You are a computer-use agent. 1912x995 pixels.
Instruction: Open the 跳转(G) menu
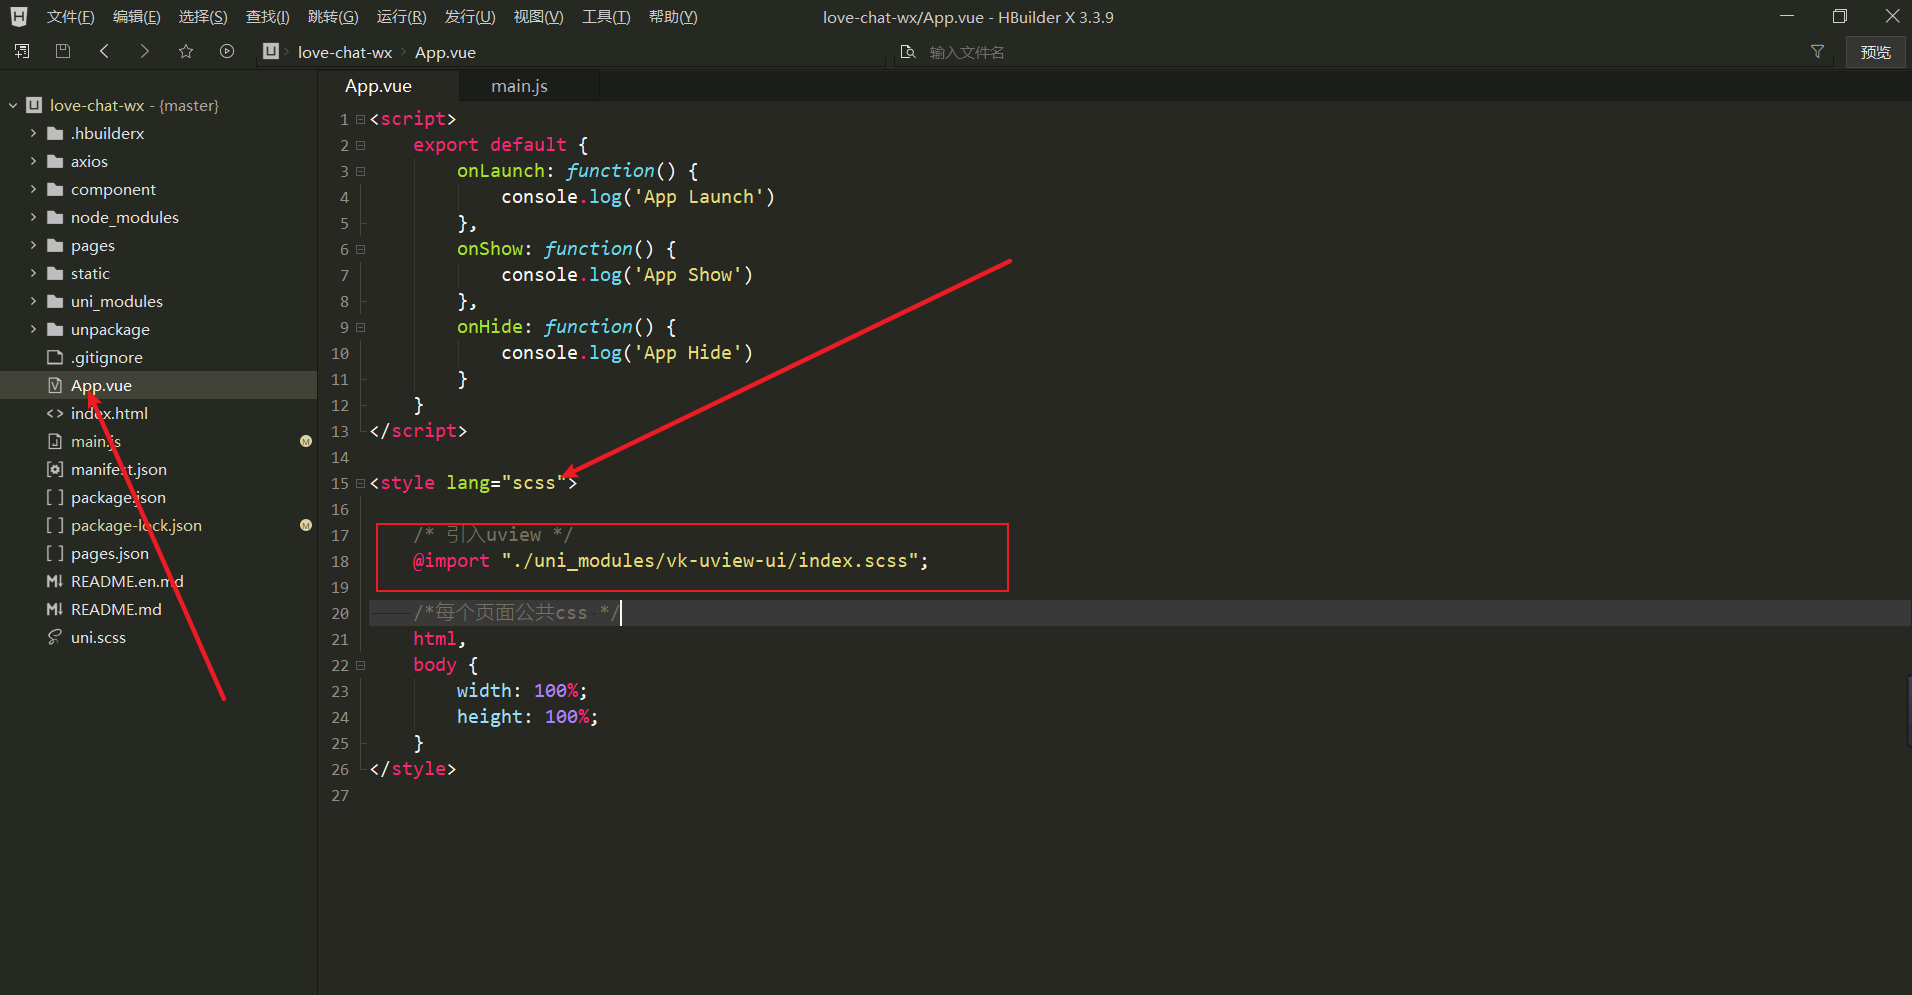tap(333, 17)
